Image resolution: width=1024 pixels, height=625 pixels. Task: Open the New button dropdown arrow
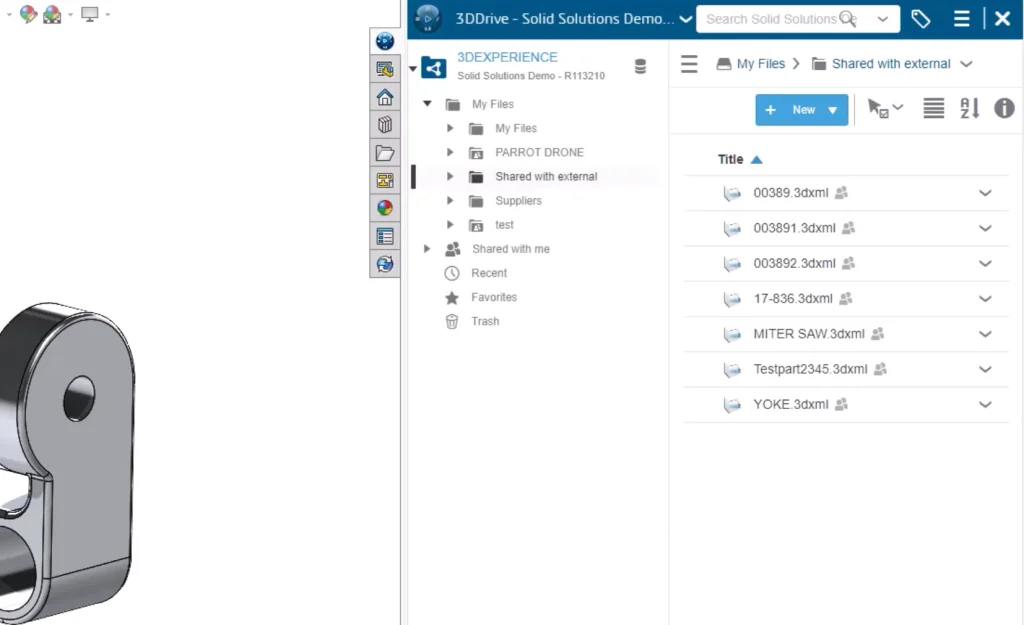[x=833, y=110]
